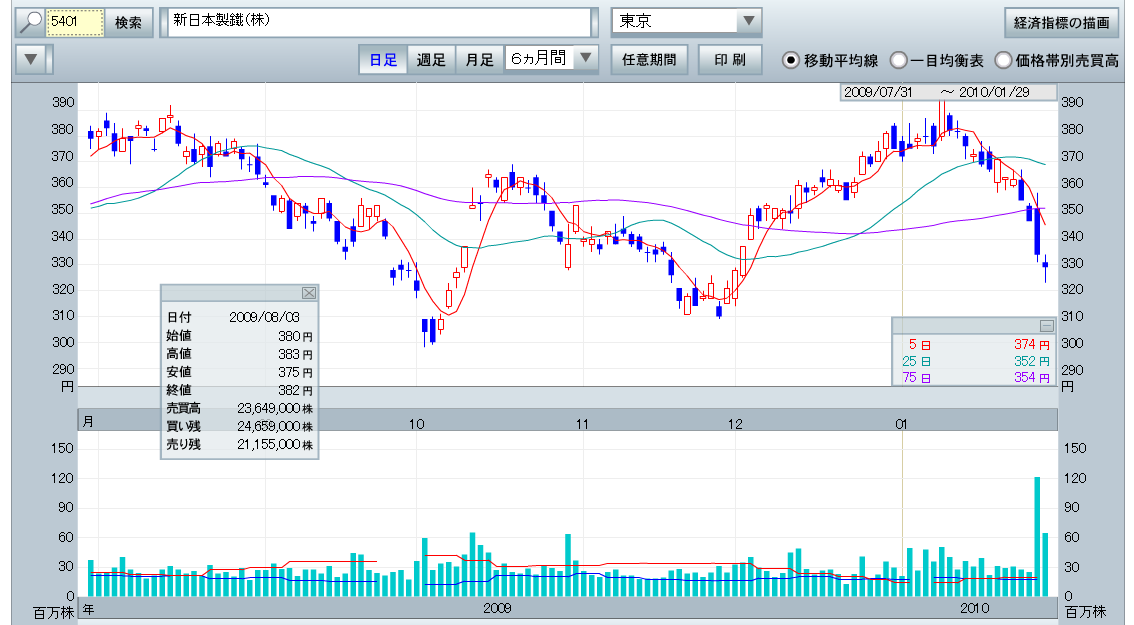Click the 新日本製鐵(株) company name field
The image size is (1134, 625).
click(379, 22)
